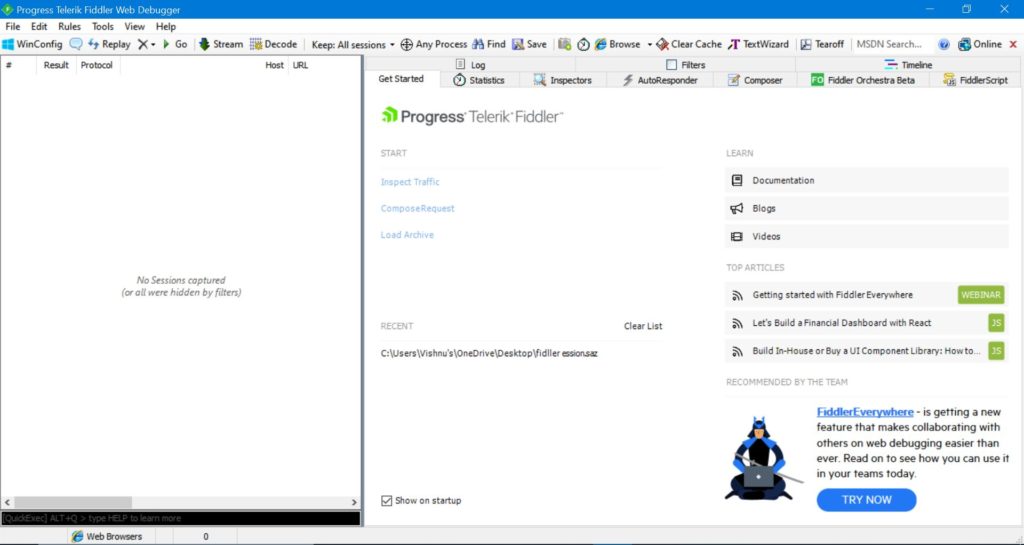1024x545 pixels.
Task: Click the Any Process target picker
Action: (x=434, y=44)
